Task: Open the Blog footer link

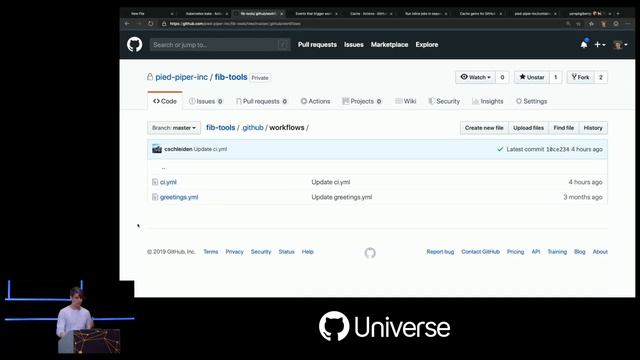Action: click(580, 252)
